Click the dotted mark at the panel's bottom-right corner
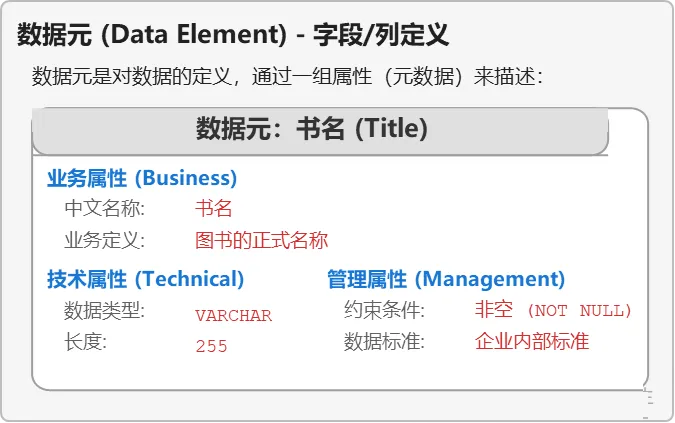 (648, 398)
